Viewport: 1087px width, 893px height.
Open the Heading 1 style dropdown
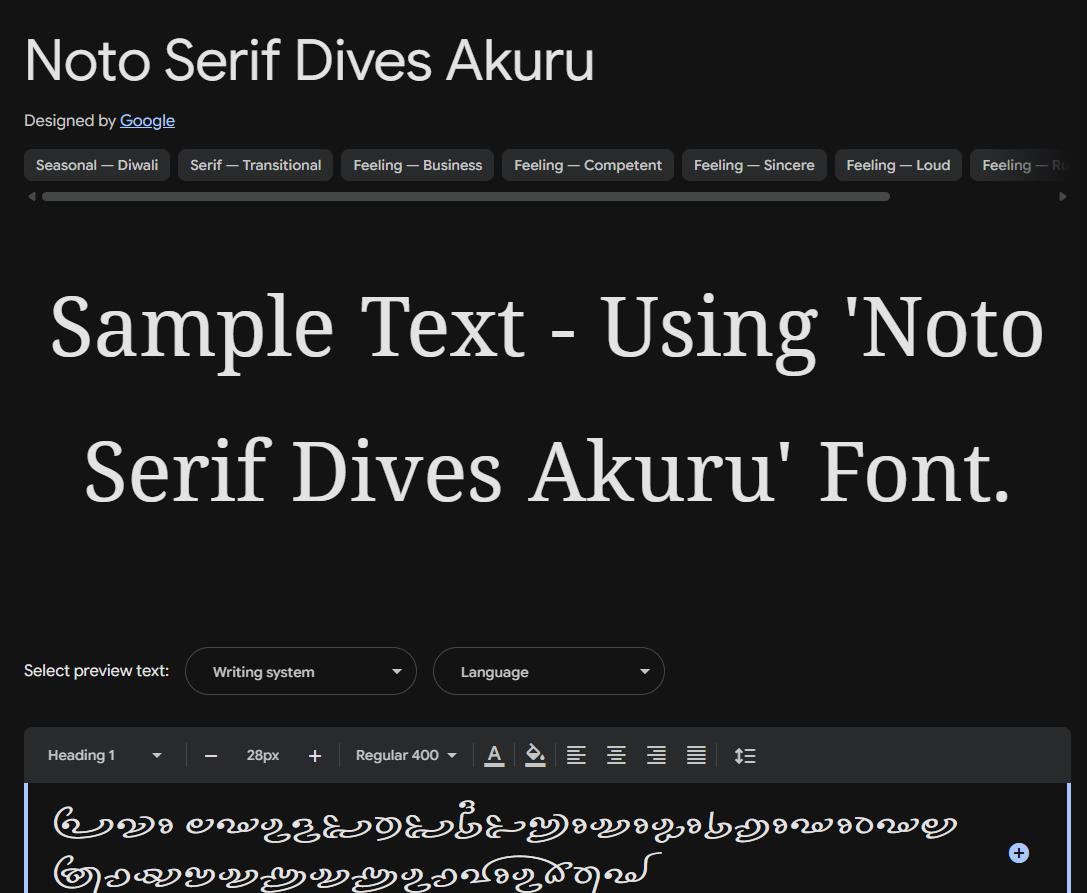pos(105,755)
